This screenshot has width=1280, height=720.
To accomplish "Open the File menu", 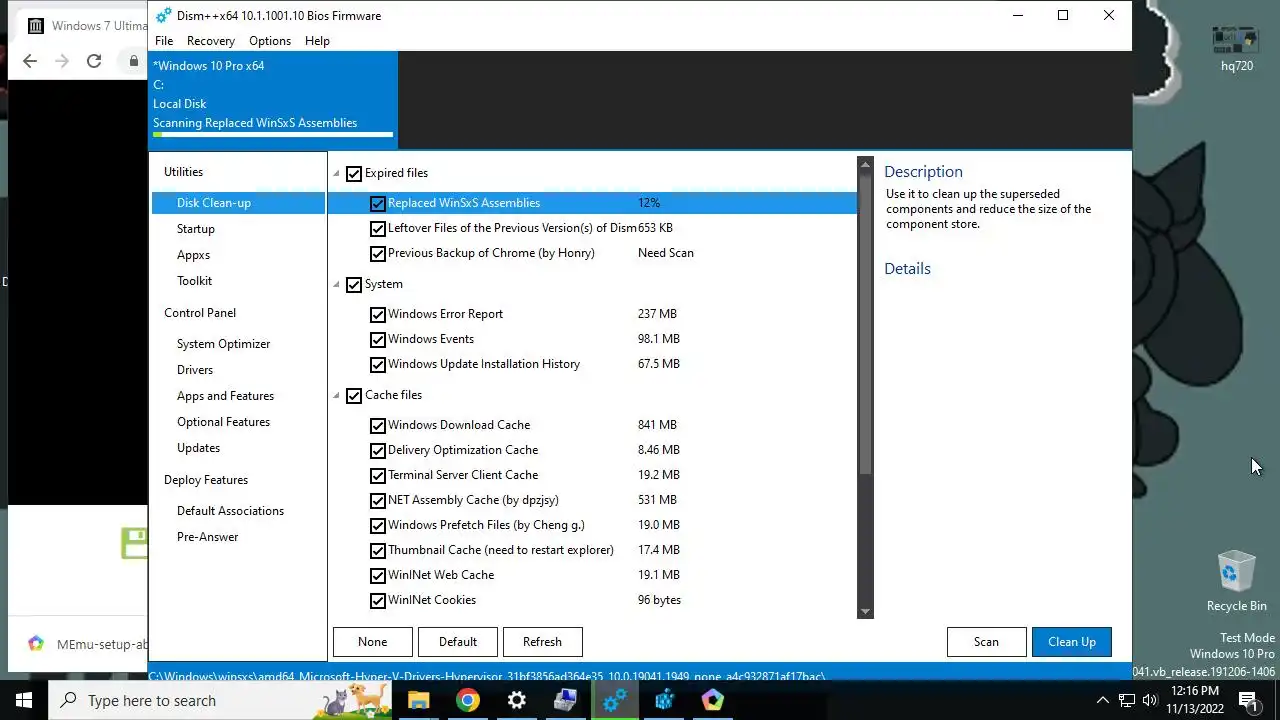I will click(164, 41).
